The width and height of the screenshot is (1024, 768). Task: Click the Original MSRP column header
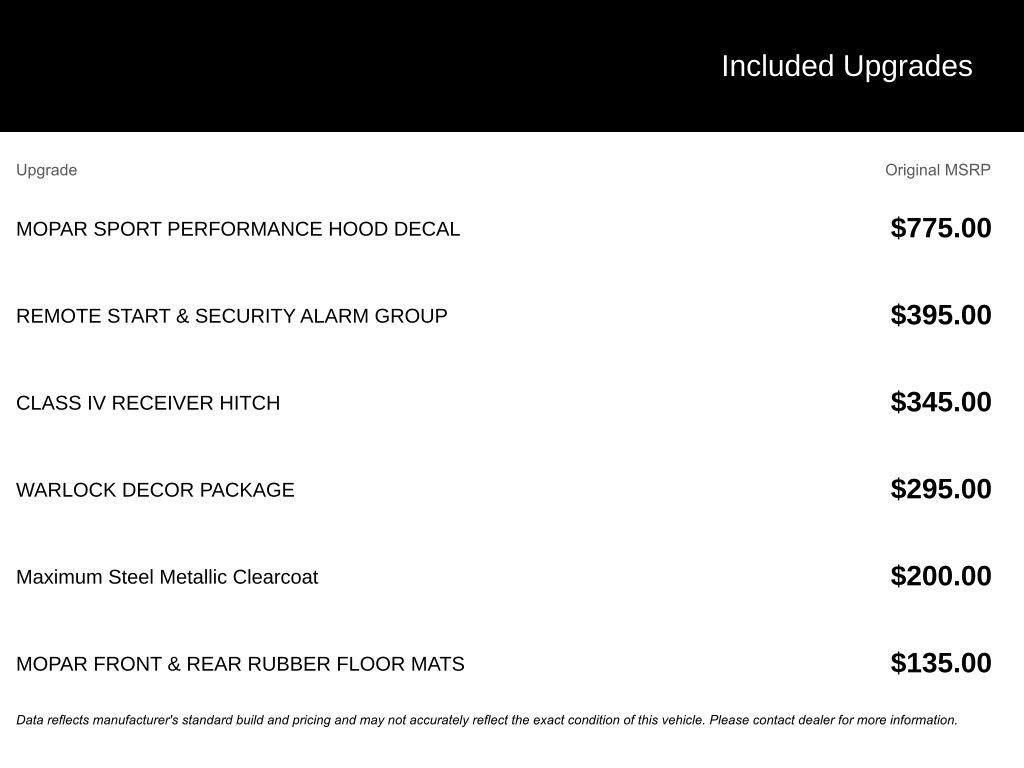937,170
